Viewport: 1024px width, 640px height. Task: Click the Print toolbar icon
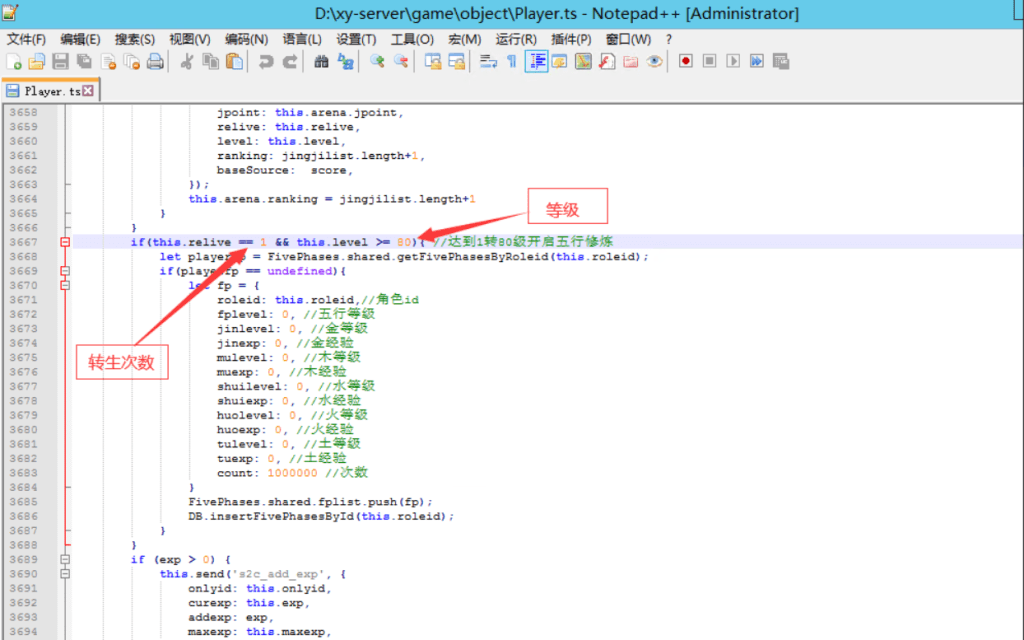(155, 61)
